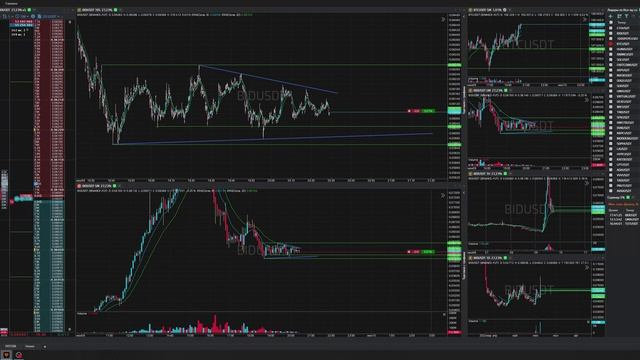The height and width of the screenshot is (360, 640).
Task: Tick the BTCUSDT checkbox in the watchlist
Action: point(611,44)
